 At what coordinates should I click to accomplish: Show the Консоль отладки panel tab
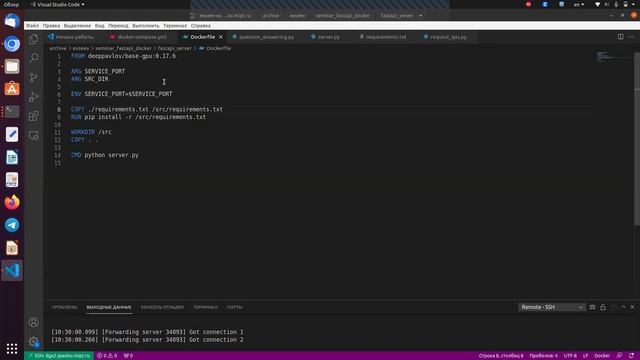click(162, 307)
